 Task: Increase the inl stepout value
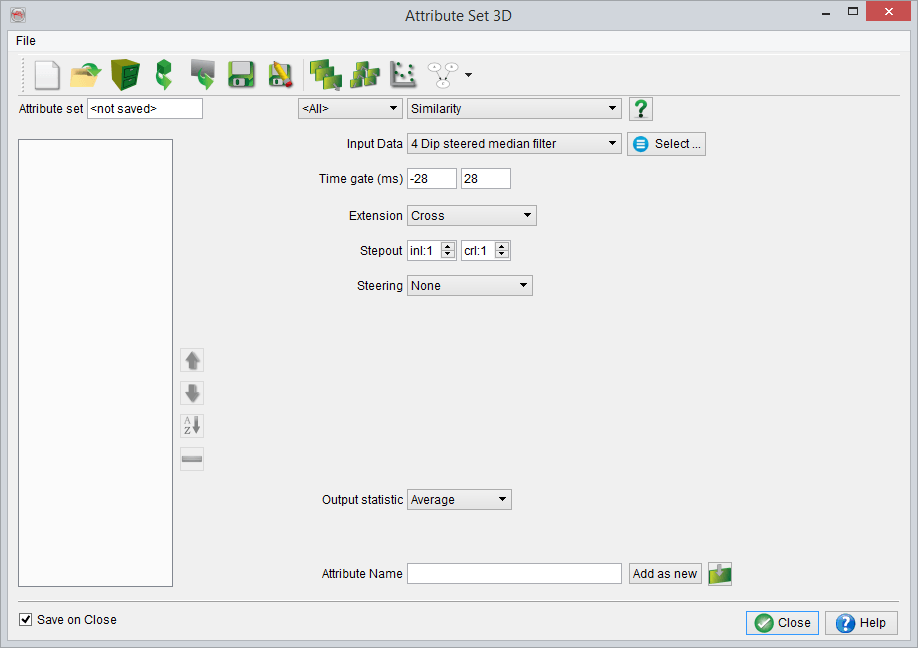(448, 247)
